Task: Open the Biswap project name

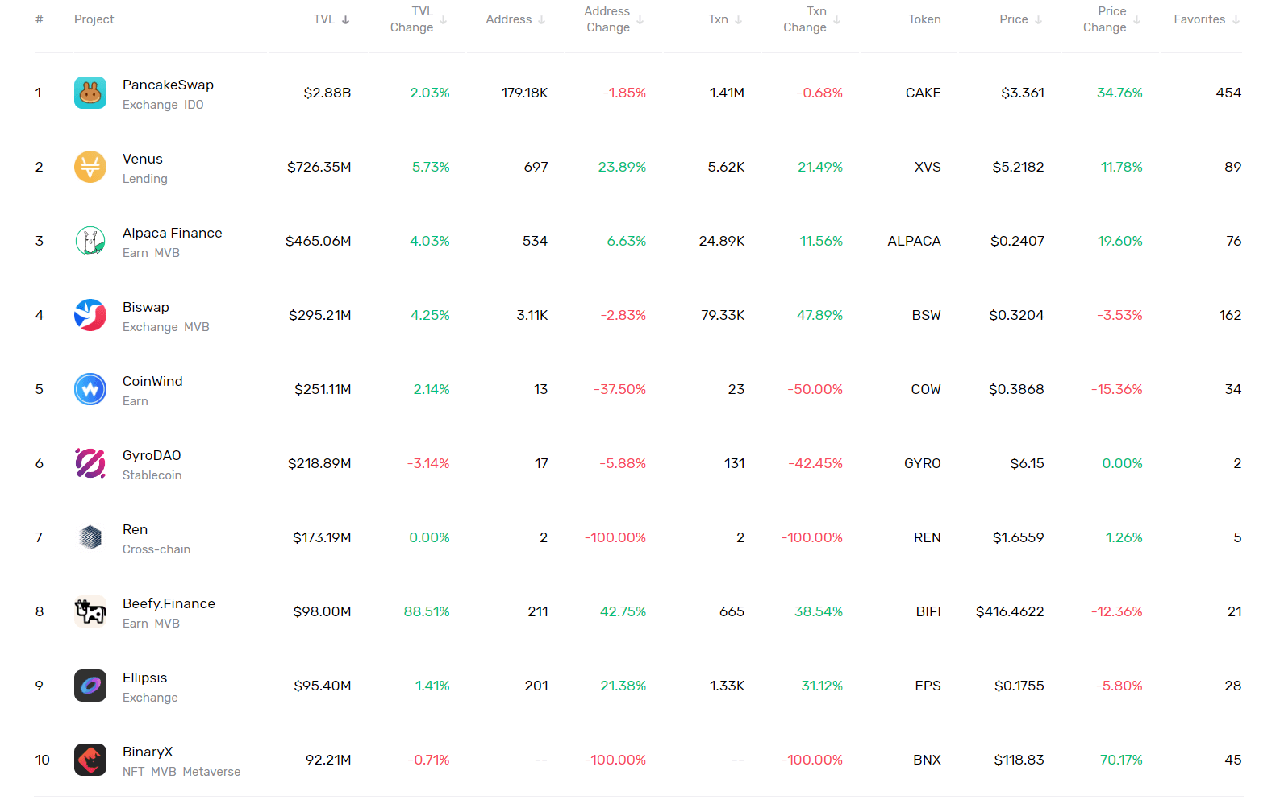Action: [146, 307]
